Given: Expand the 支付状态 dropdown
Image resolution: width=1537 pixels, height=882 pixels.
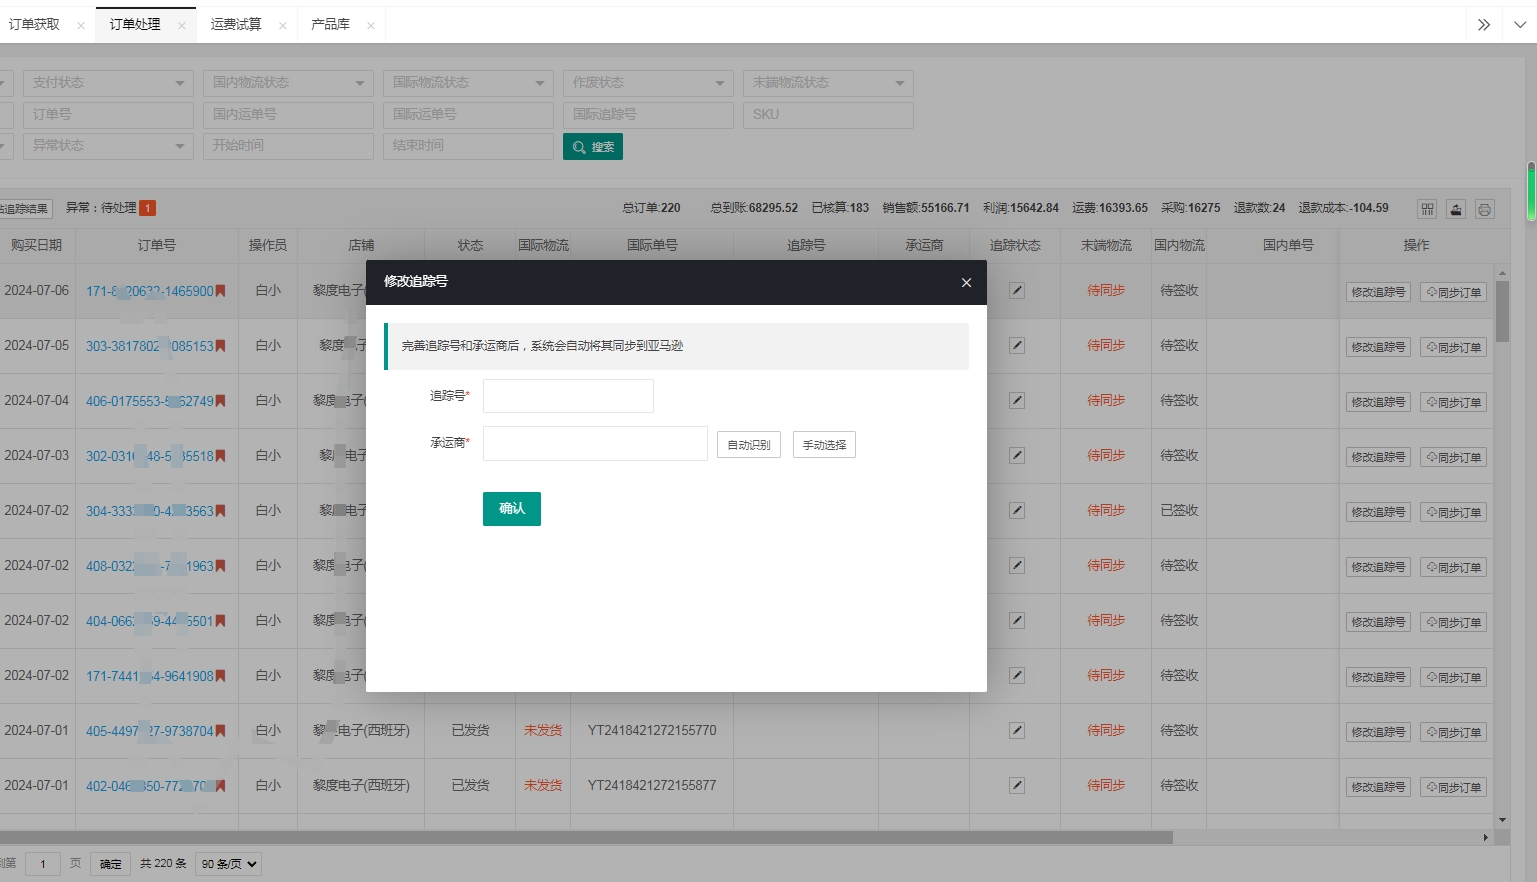Looking at the screenshot, I should [108, 83].
